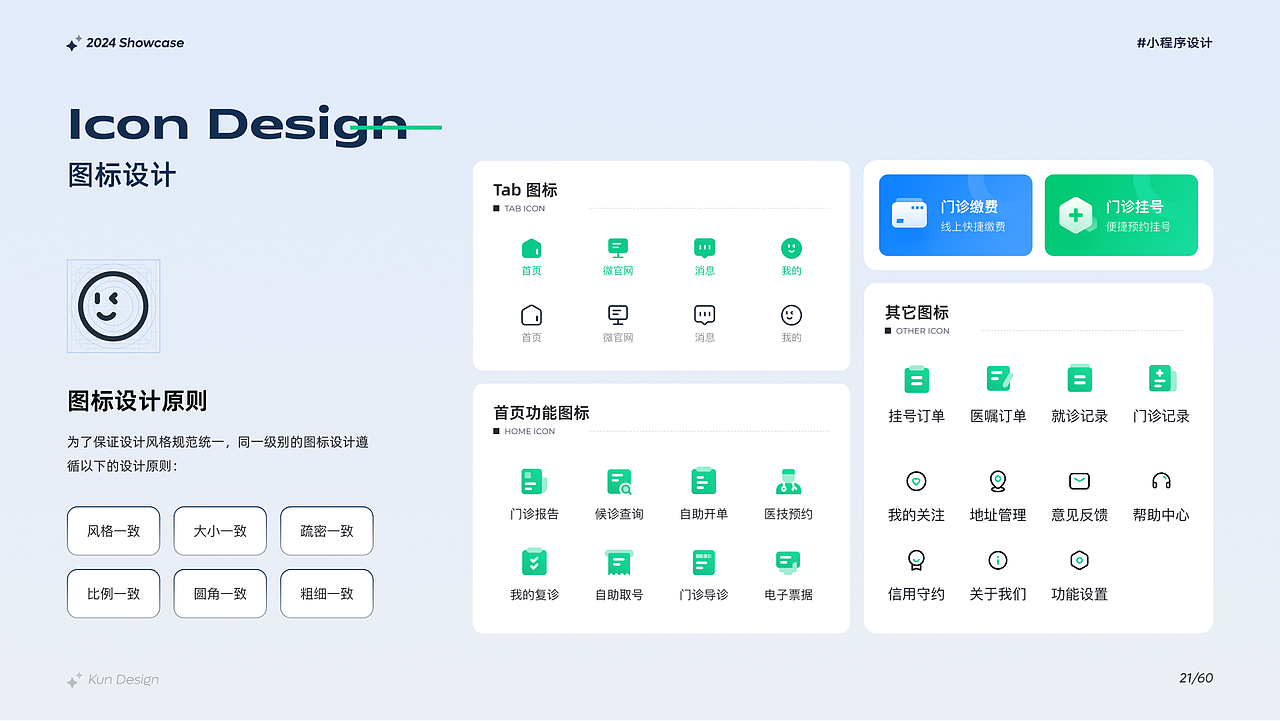This screenshot has height=721, width=1280.
Task: Open the 意见反馈 envelope icon
Action: (1079, 481)
